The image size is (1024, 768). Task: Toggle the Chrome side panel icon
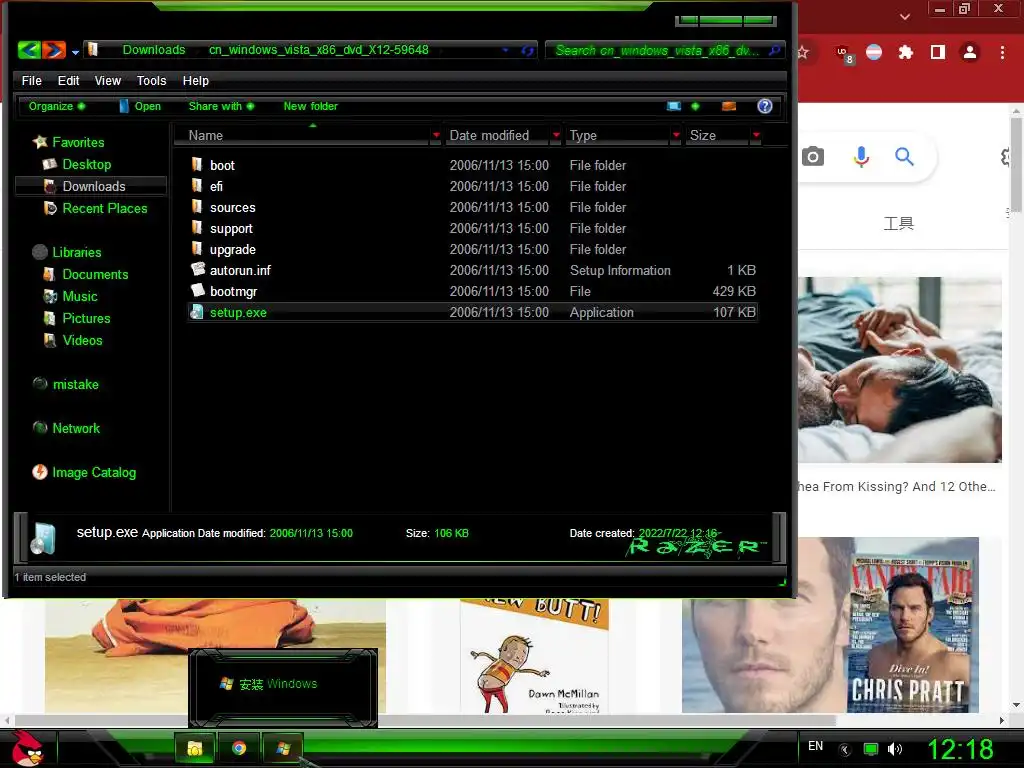pos(938,52)
